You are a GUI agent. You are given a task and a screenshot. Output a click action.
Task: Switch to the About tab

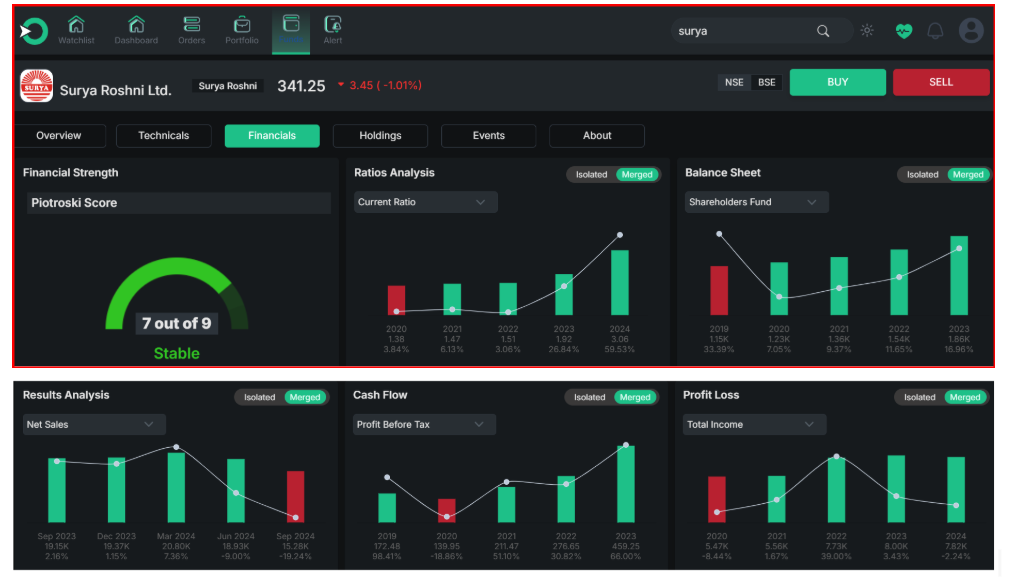597,135
